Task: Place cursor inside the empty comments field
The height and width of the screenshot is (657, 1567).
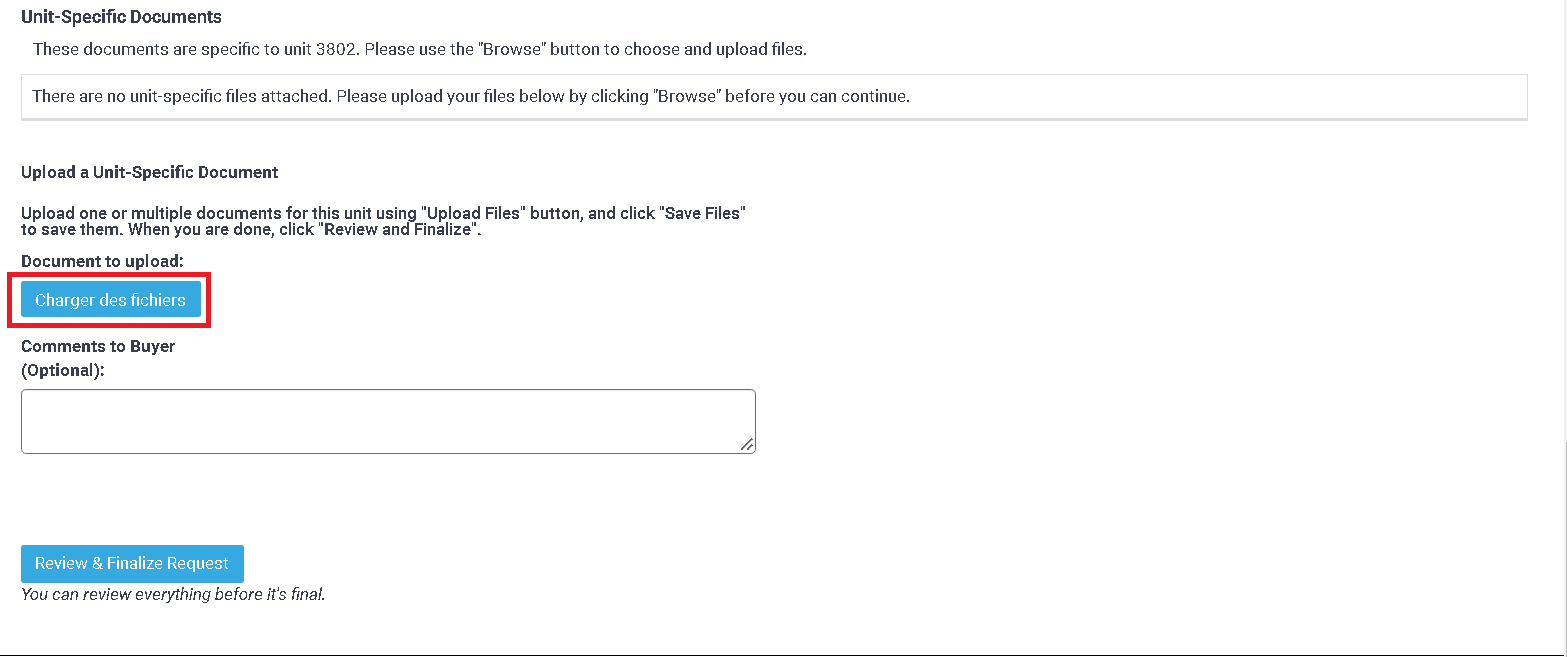Action: tap(388, 421)
